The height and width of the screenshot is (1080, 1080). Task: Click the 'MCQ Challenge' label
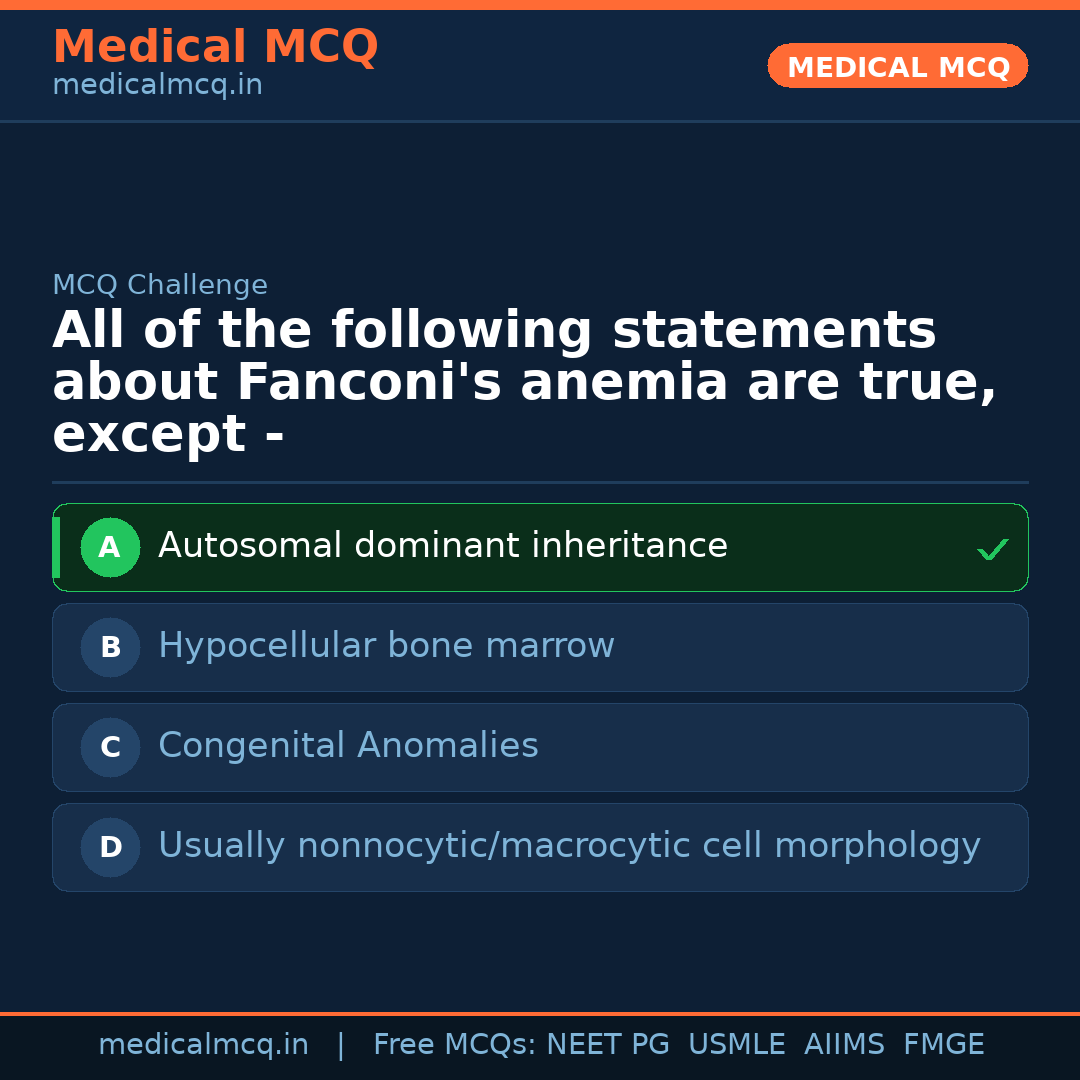coord(160,285)
